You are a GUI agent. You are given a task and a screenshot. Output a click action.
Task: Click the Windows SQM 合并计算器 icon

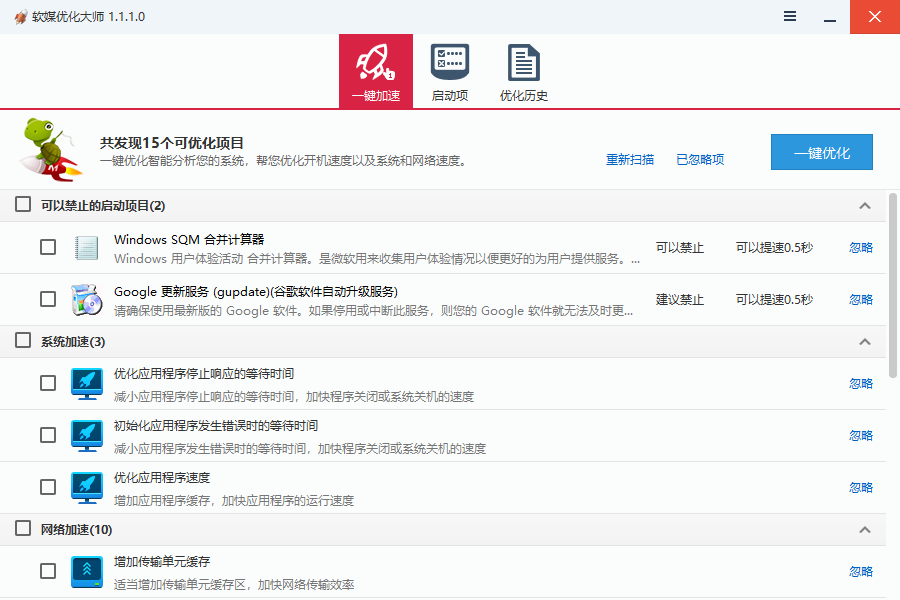(x=87, y=248)
